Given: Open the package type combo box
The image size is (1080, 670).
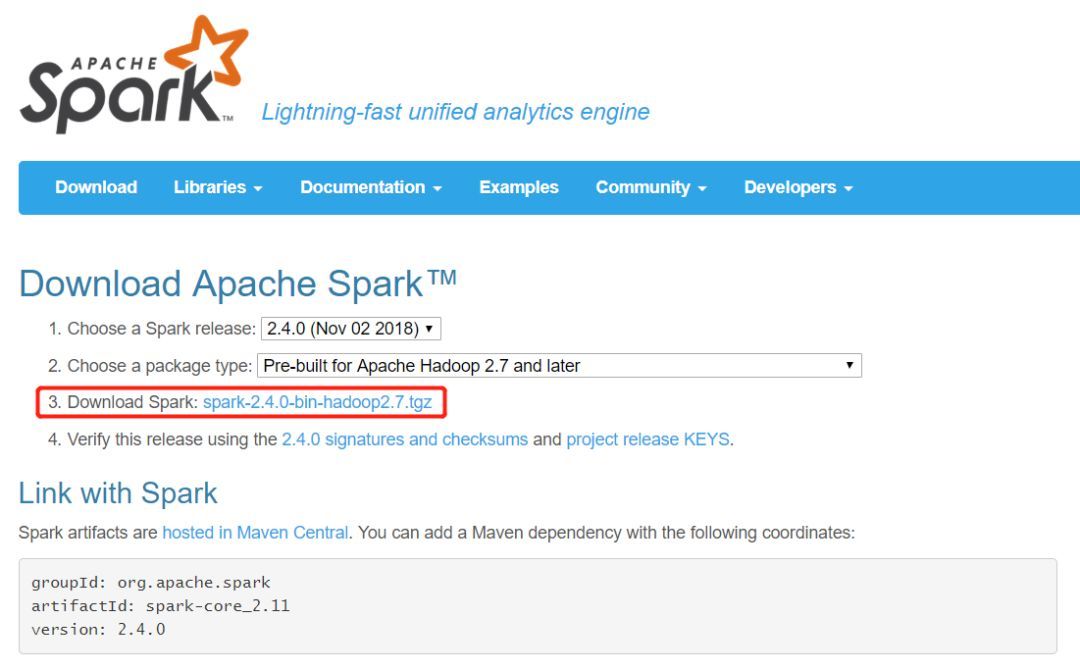Looking at the screenshot, I should tap(559, 366).
